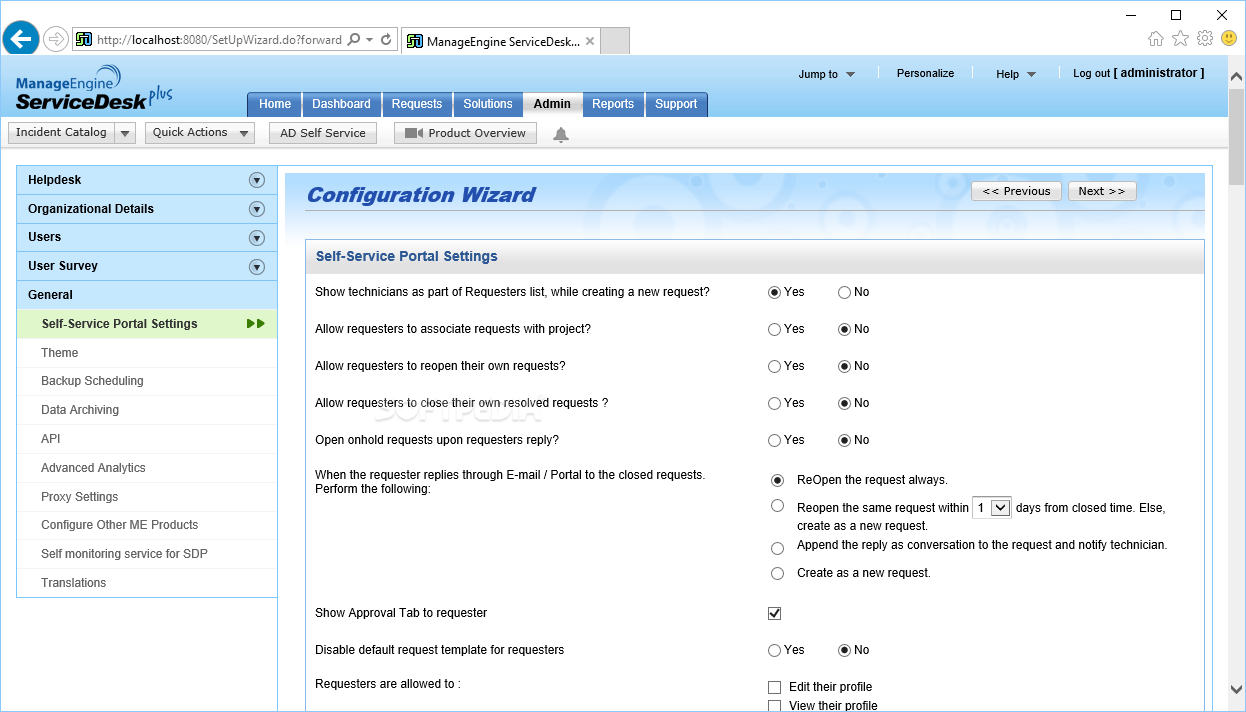Select Yes for opening onhold requests upon reply
This screenshot has height=712, width=1246.
(774, 440)
